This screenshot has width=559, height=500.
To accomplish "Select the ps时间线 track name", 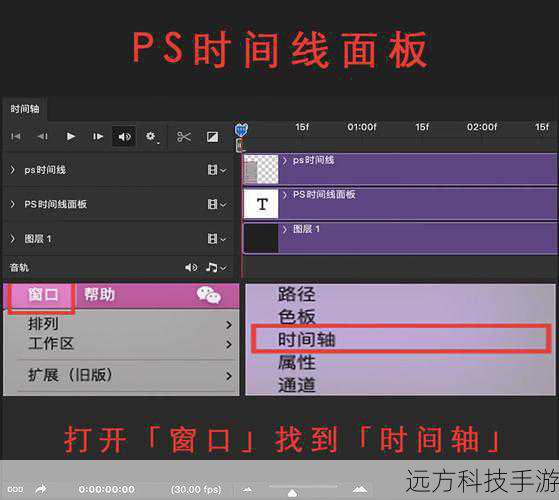I will (45, 170).
